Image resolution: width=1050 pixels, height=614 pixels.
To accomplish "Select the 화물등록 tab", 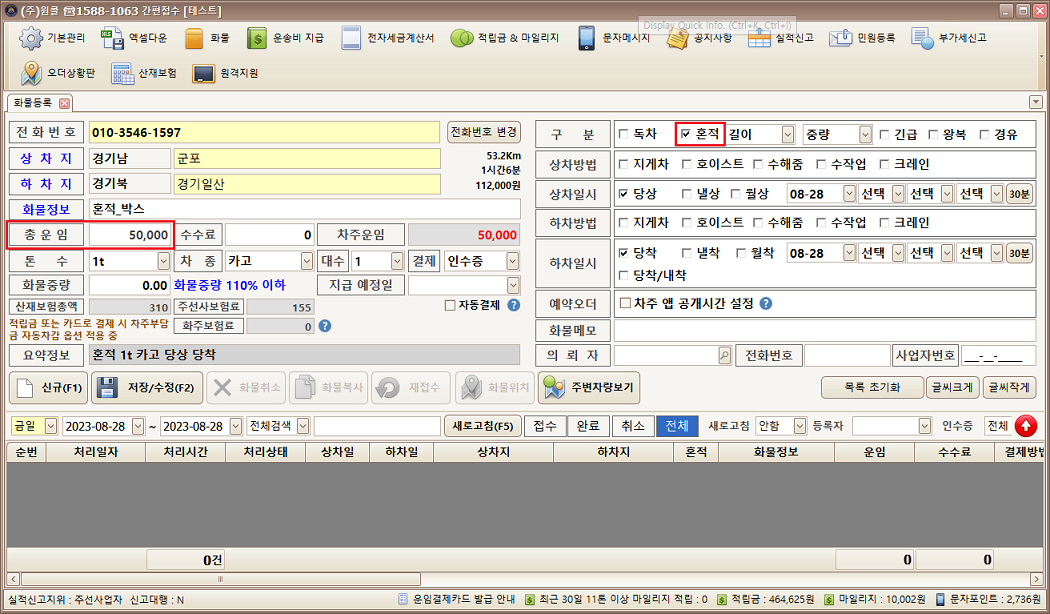I will (x=33, y=103).
